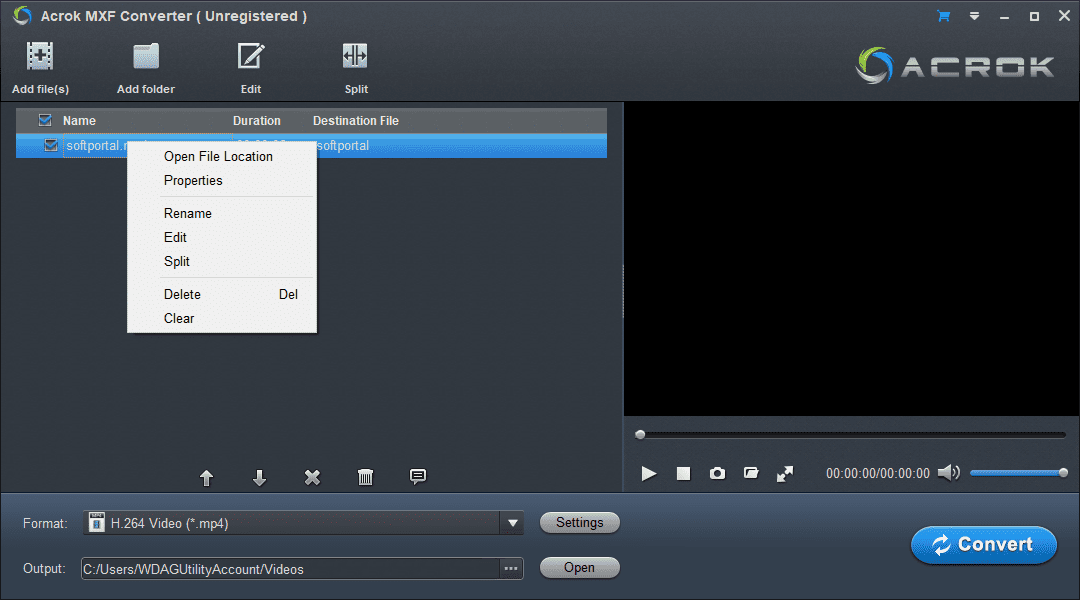Play the preview video
The height and width of the screenshot is (600, 1080).
pyautogui.click(x=648, y=473)
